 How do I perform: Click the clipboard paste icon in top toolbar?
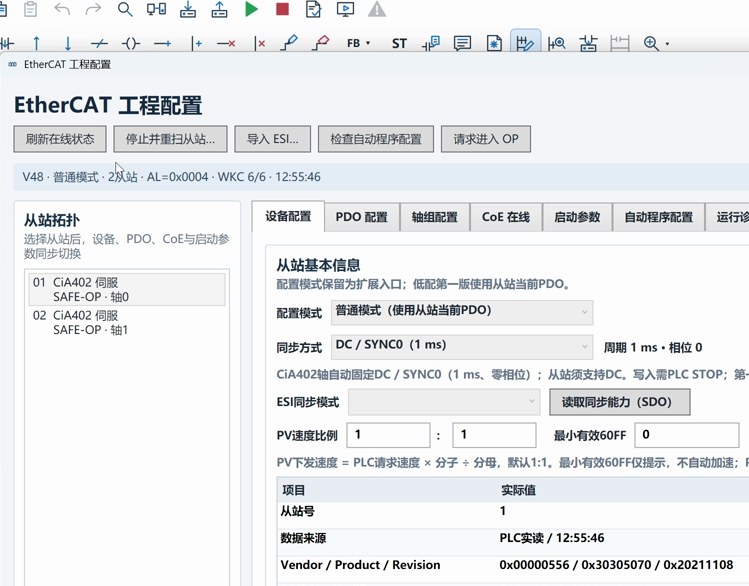click(31, 9)
